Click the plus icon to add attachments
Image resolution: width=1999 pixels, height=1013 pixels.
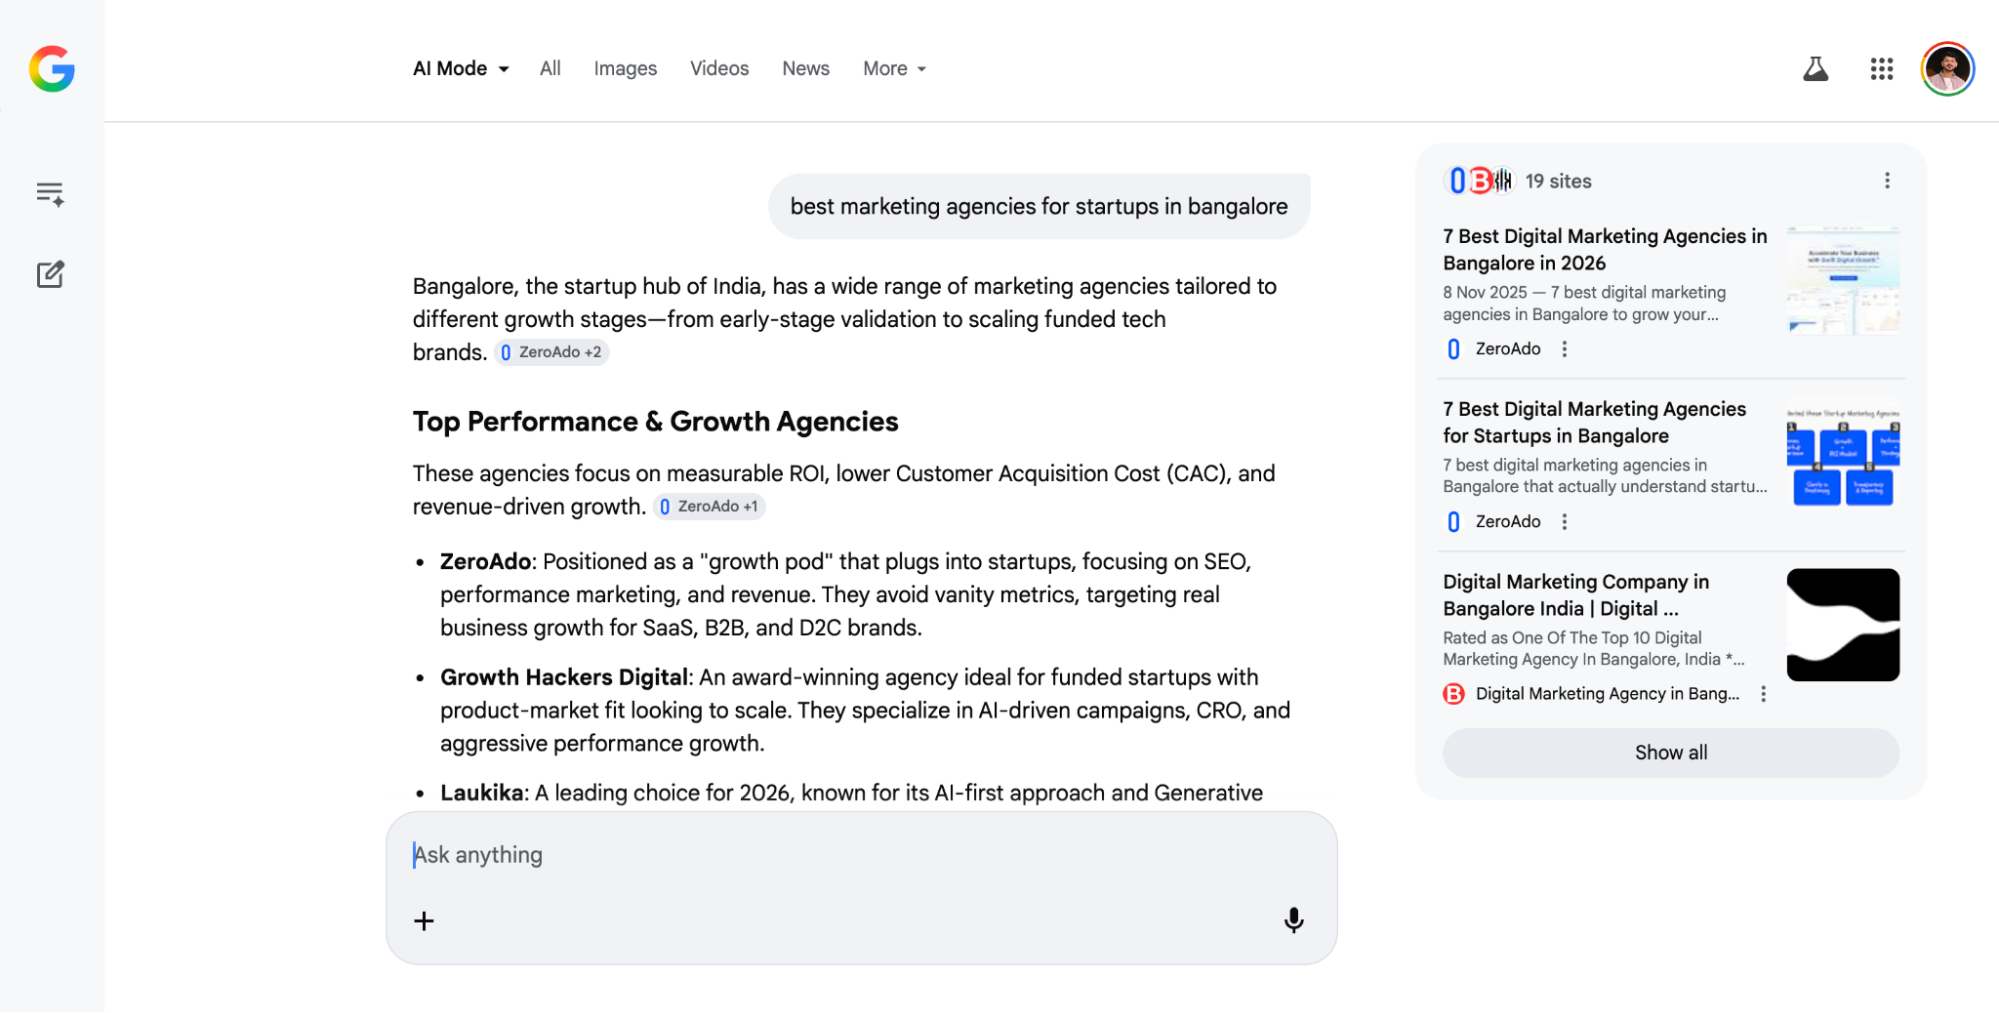click(423, 920)
